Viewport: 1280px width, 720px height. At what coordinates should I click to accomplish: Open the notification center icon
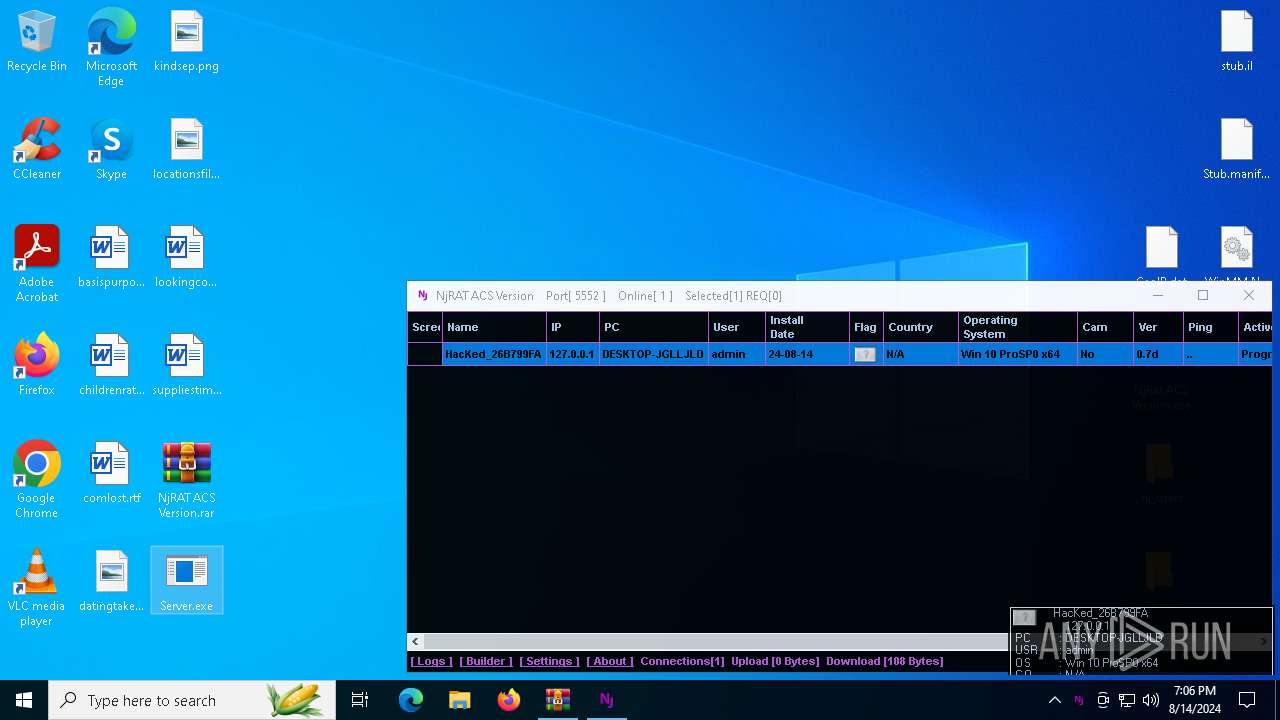click(x=1247, y=700)
